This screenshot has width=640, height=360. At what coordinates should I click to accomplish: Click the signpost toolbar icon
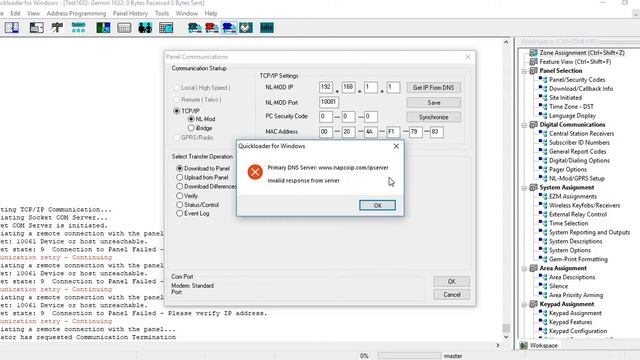tap(57, 28)
